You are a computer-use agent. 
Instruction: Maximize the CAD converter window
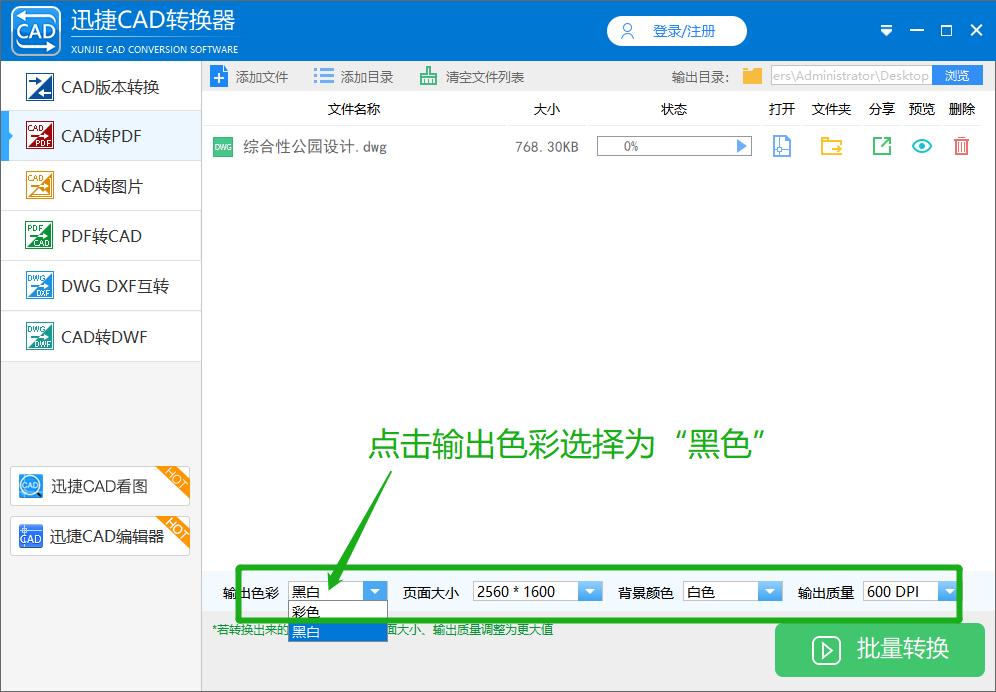(946, 31)
